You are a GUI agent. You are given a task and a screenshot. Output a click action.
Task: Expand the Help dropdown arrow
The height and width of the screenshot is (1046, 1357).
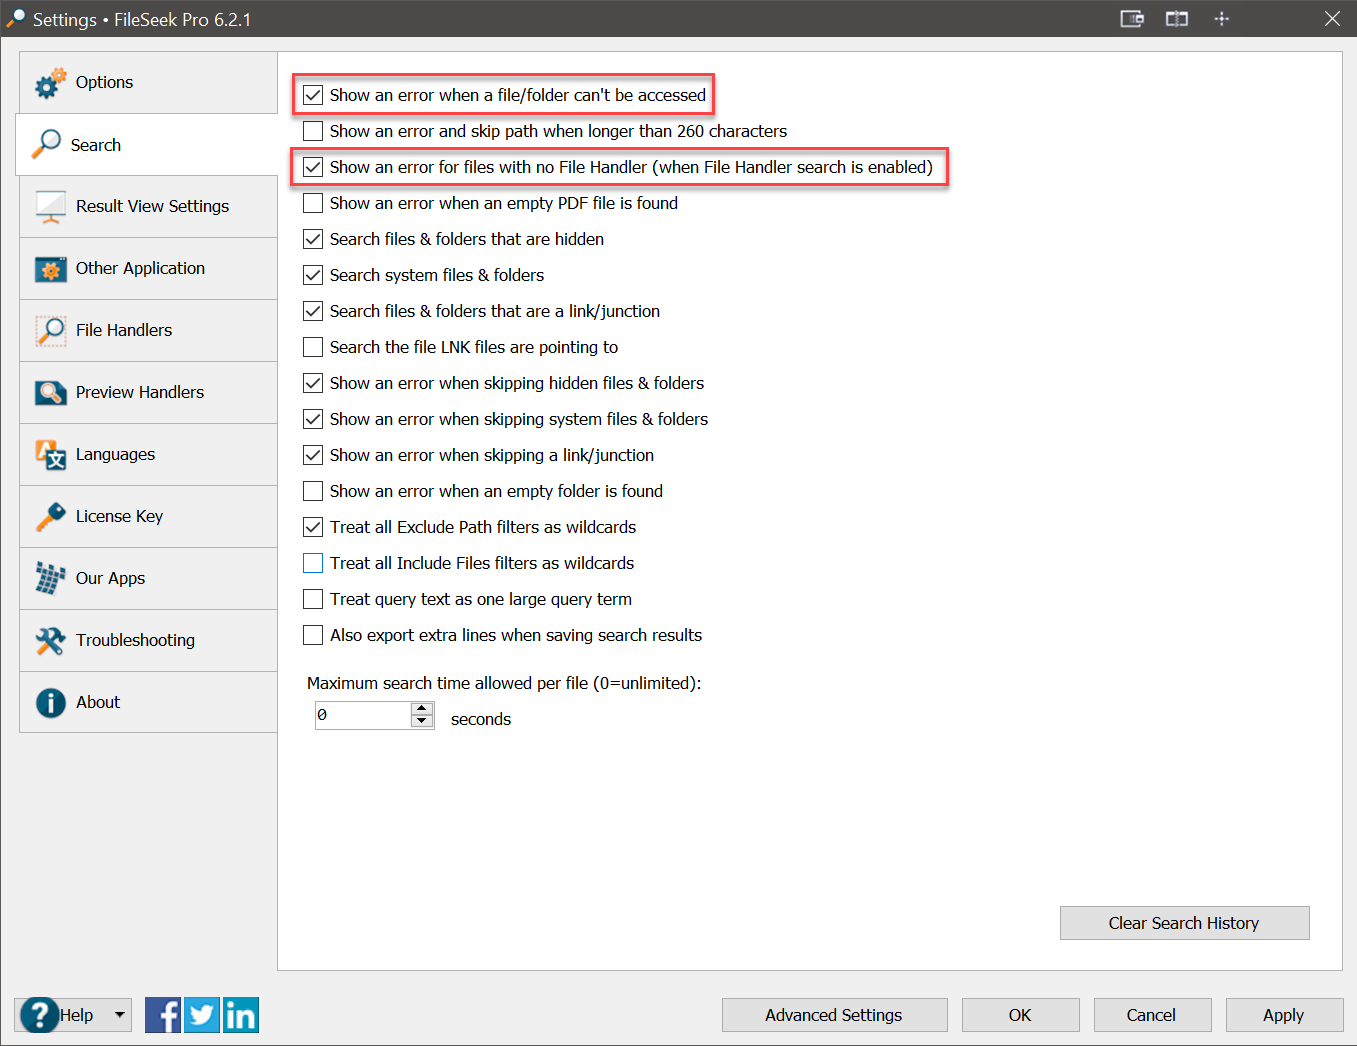click(120, 1015)
